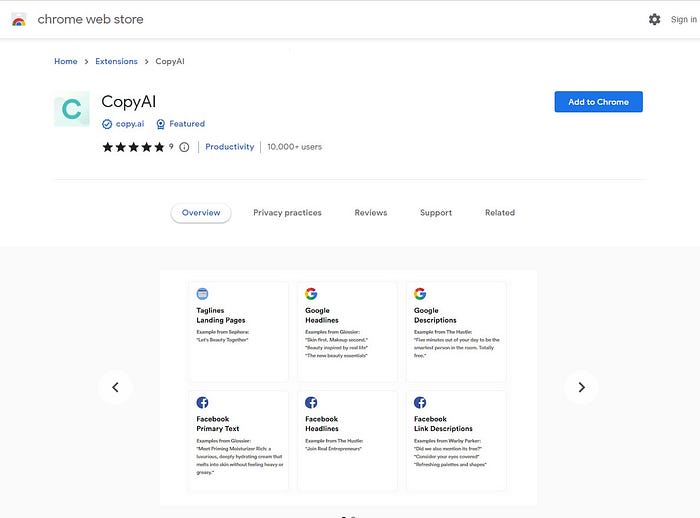
Task: Click the rating count number 9
Action: 171,146
